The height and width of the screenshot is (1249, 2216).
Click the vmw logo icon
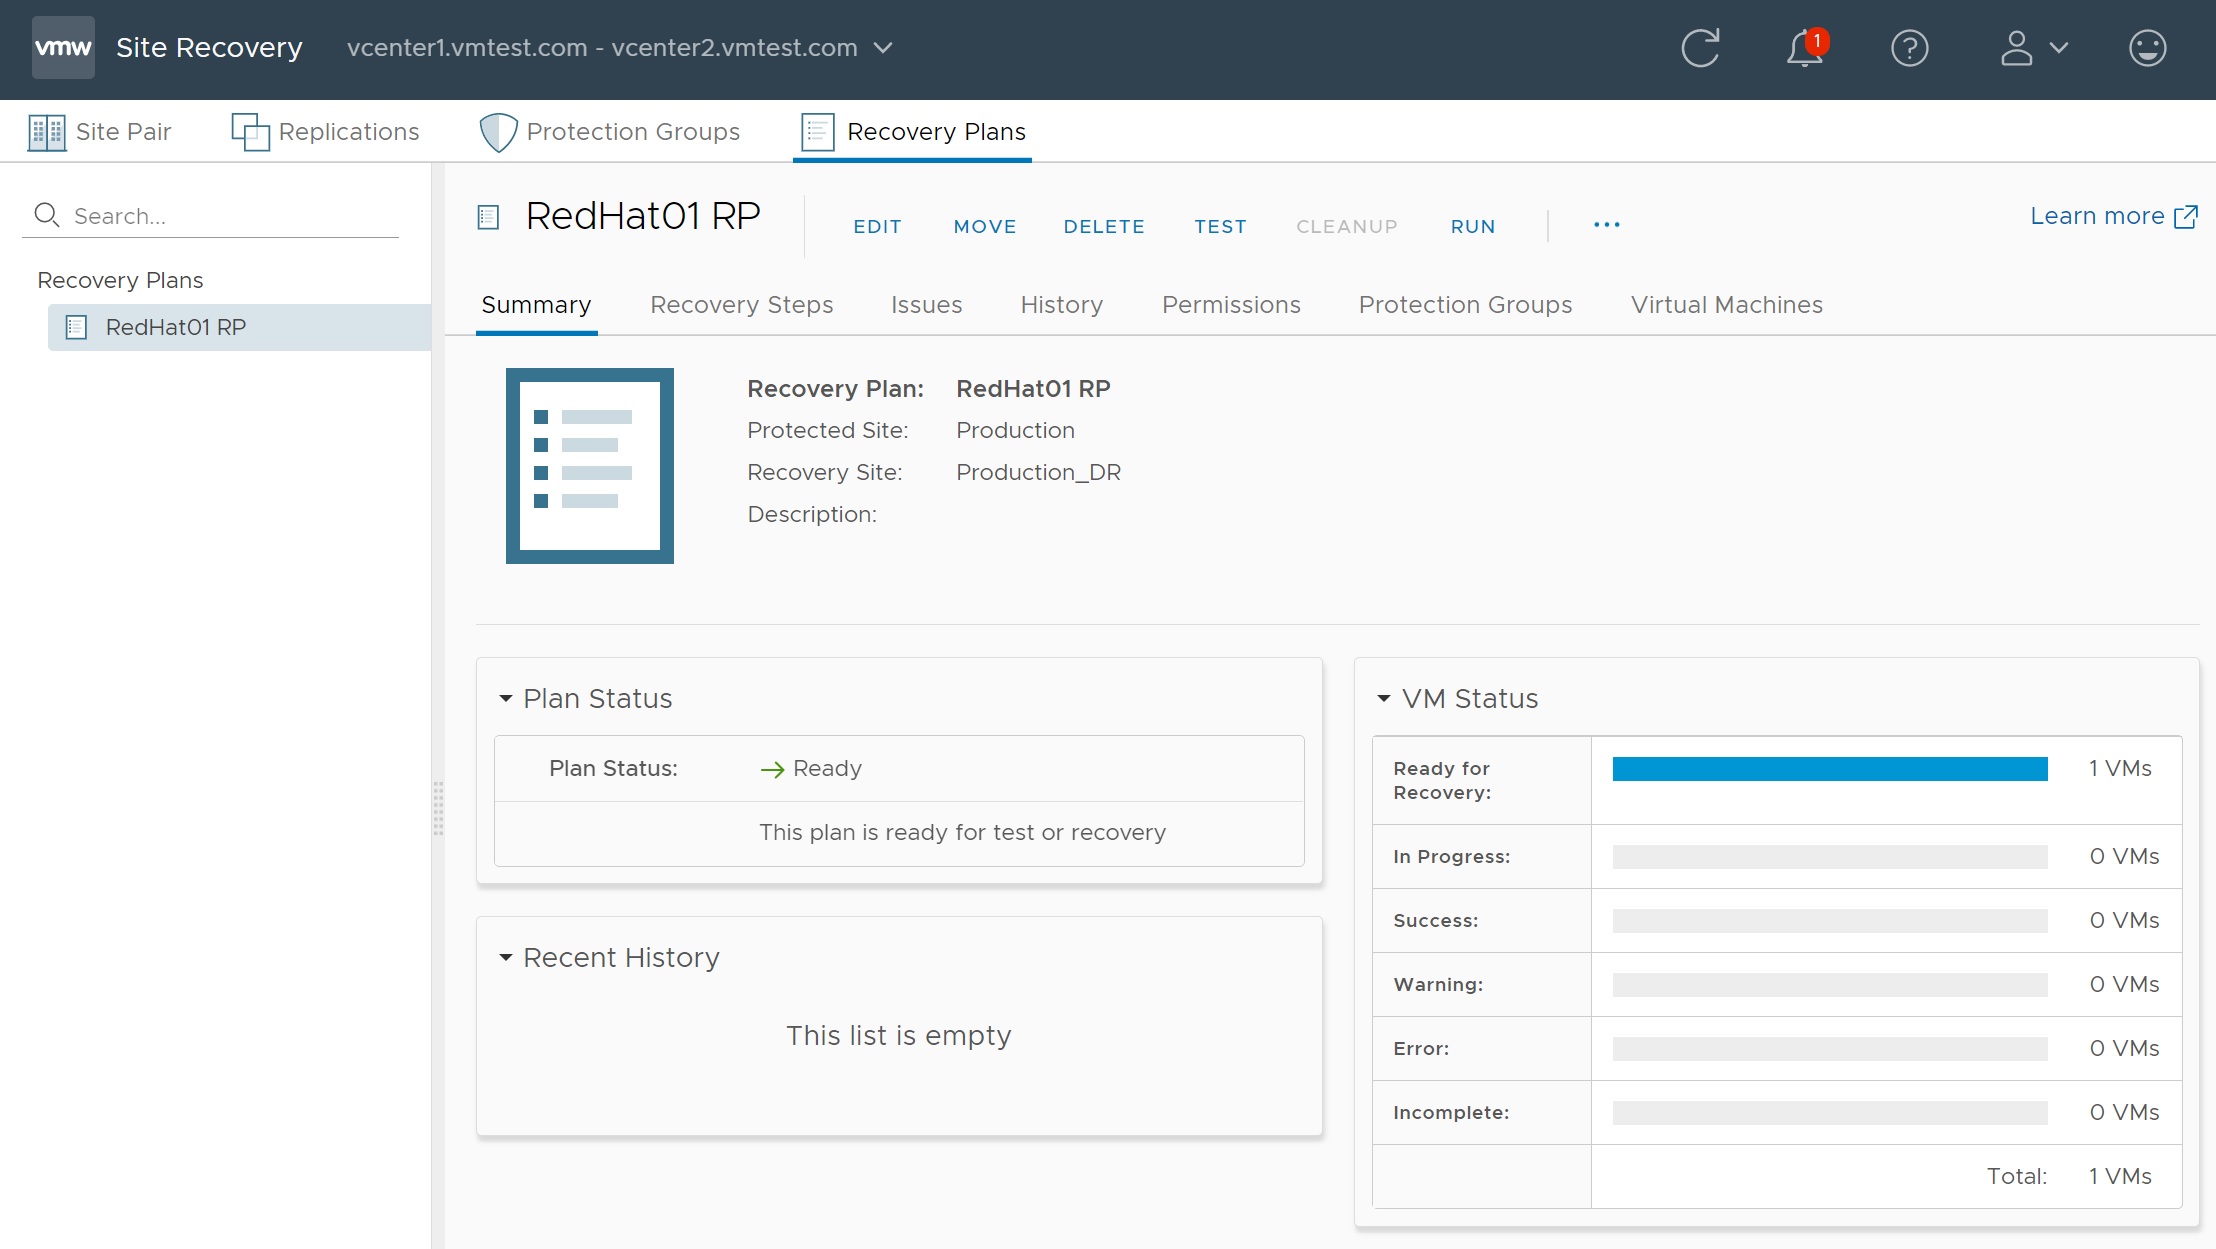63,47
